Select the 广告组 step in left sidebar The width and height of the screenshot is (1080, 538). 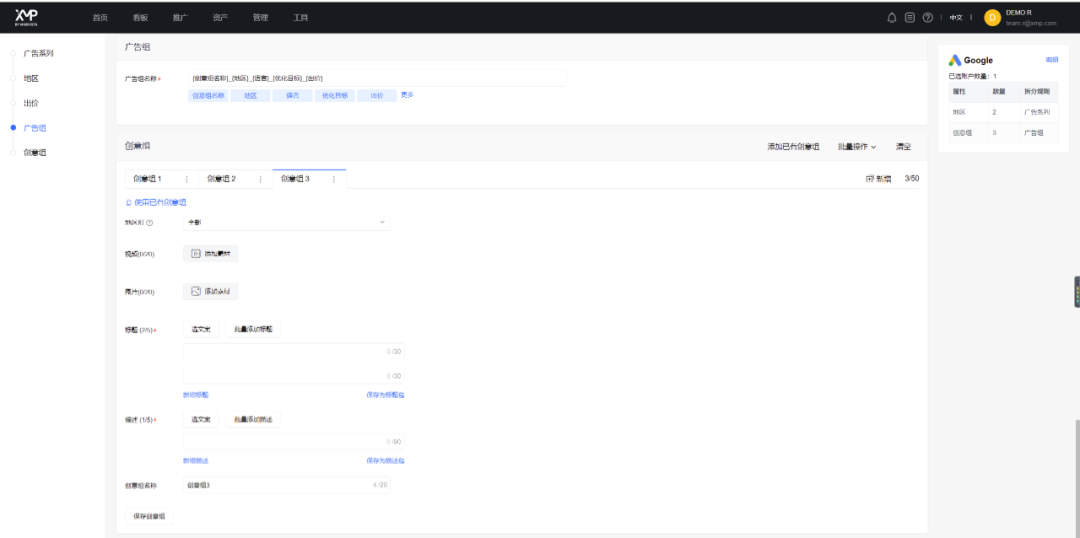click(x=34, y=128)
